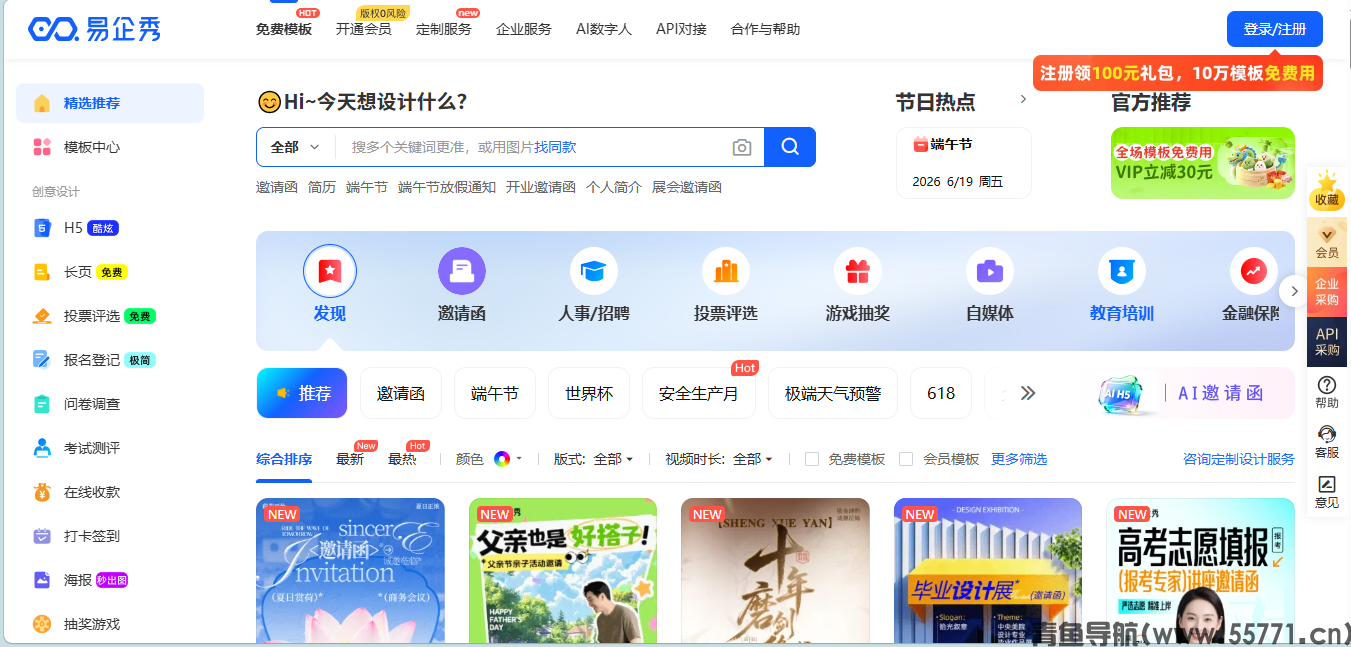Select the 极端天气预警 tag
1351x647 pixels.
coord(833,393)
